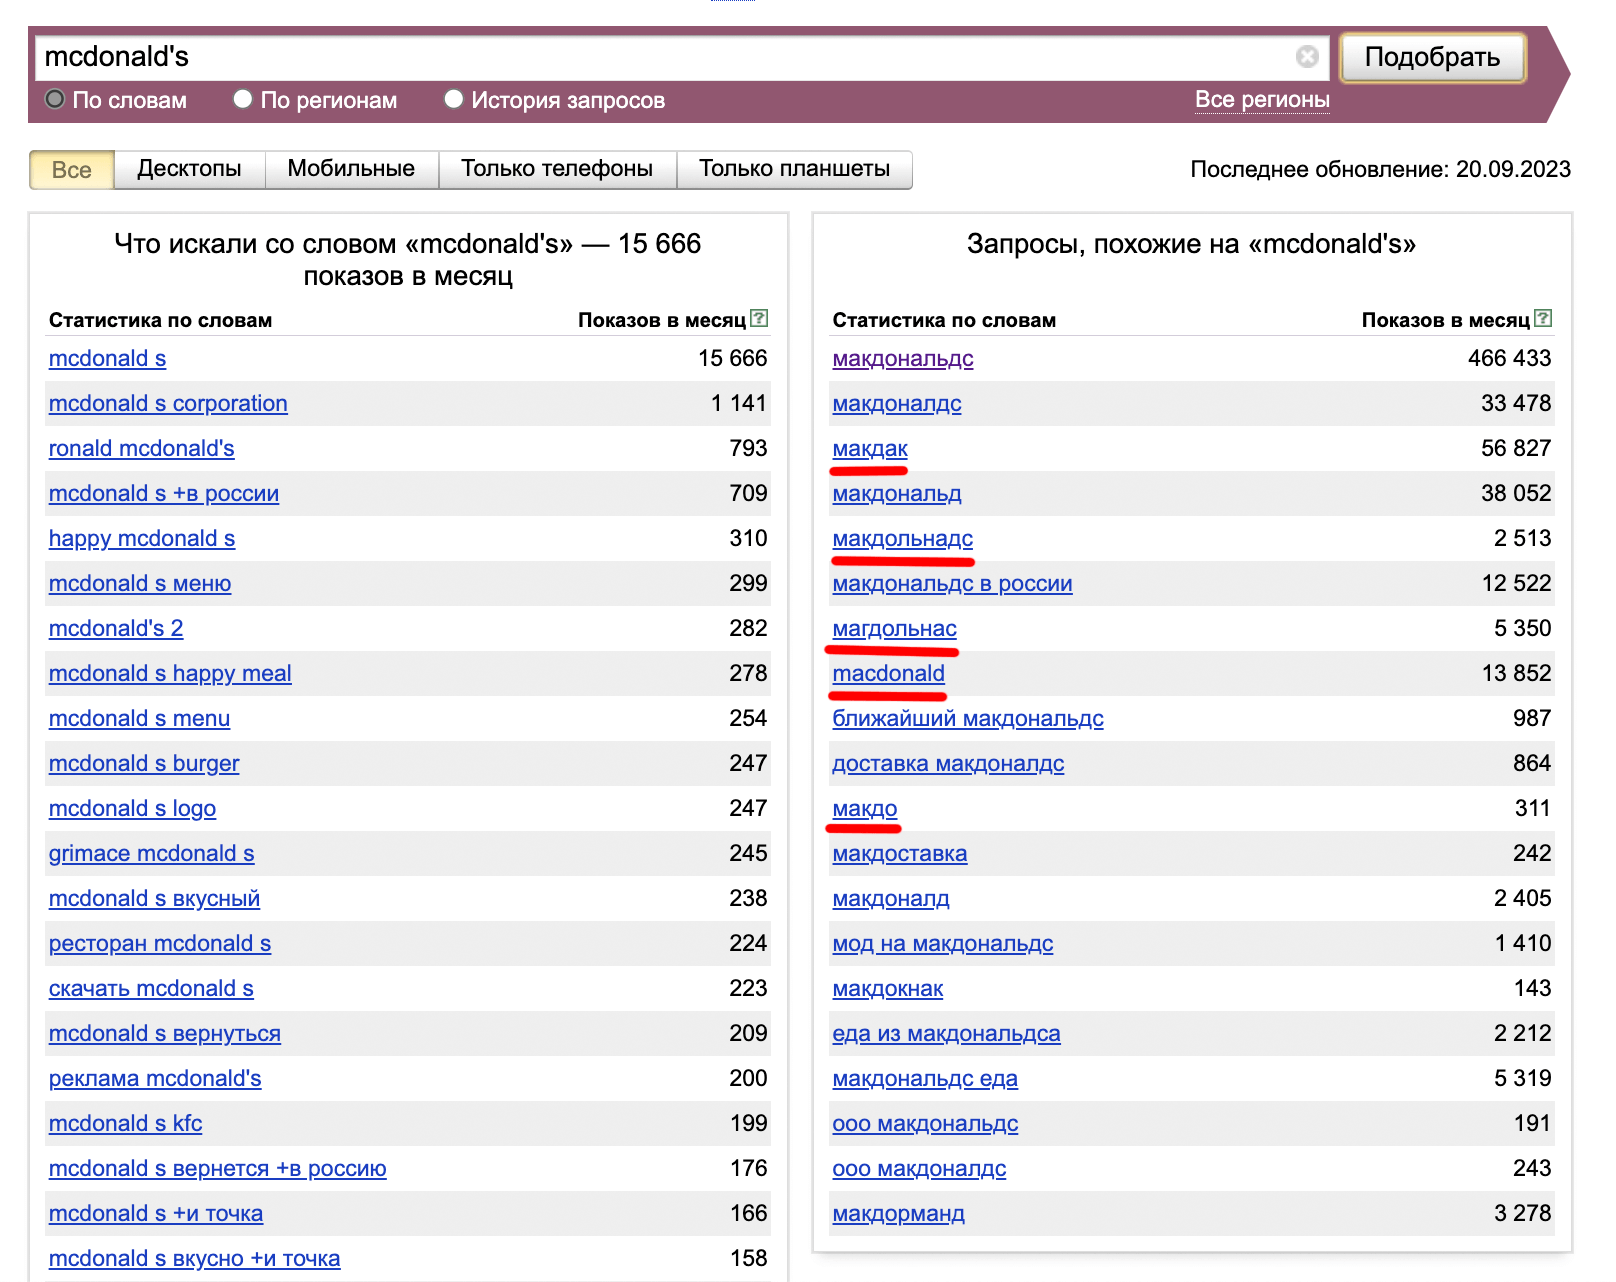Viewport: 1616px width, 1282px height.
Task: Open the макдорманд link
Action: pos(899,1213)
